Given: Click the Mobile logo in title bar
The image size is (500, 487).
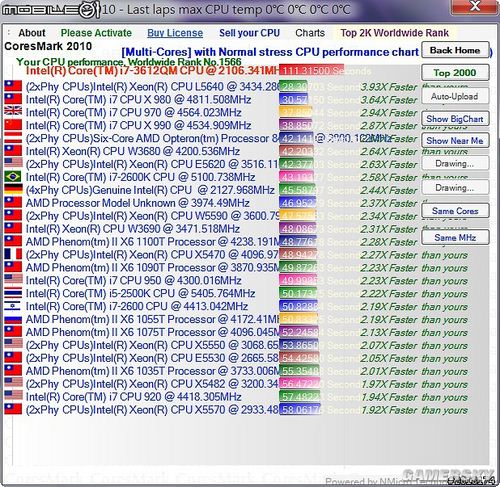Looking at the screenshot, I should click(51, 10).
